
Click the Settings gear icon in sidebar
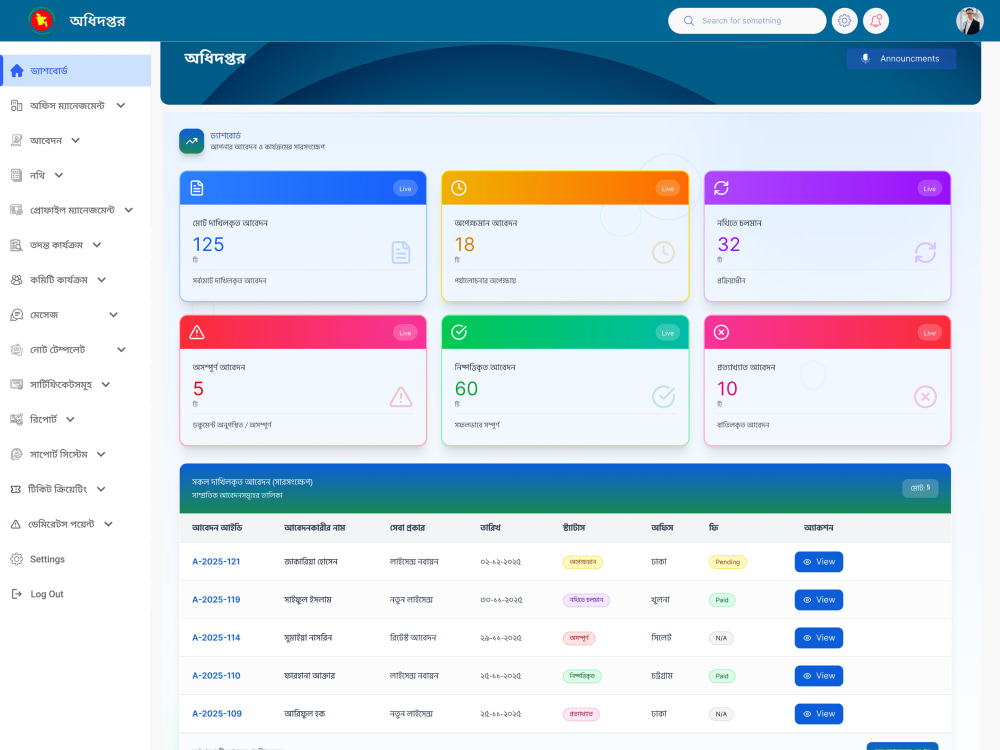[x=17, y=559]
